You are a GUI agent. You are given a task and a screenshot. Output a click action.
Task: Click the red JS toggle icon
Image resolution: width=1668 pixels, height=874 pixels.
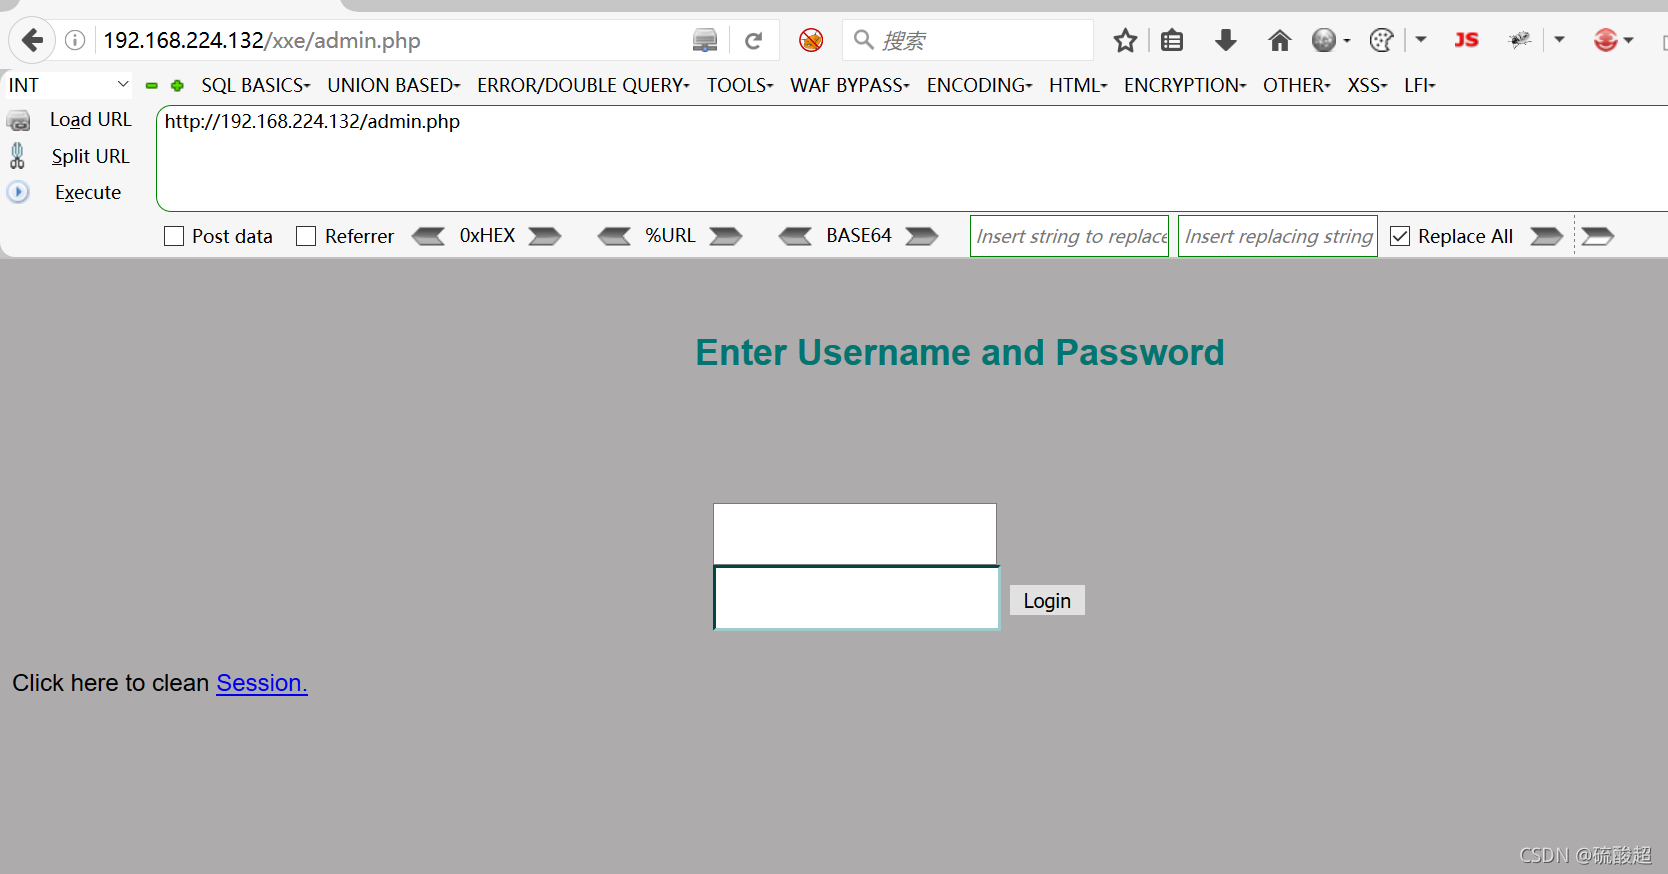(1466, 40)
